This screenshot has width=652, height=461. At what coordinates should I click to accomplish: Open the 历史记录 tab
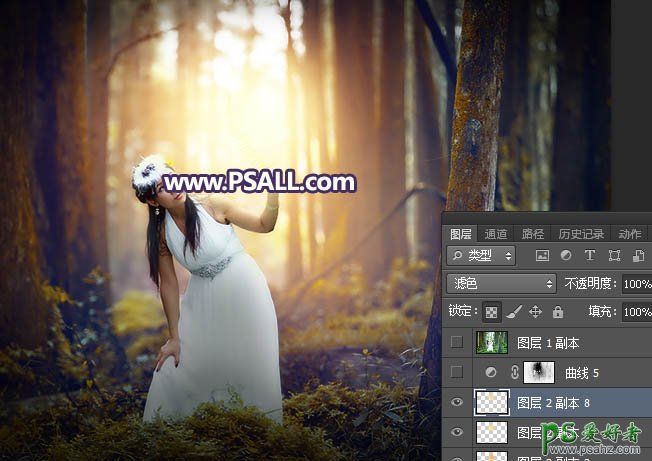[581, 234]
